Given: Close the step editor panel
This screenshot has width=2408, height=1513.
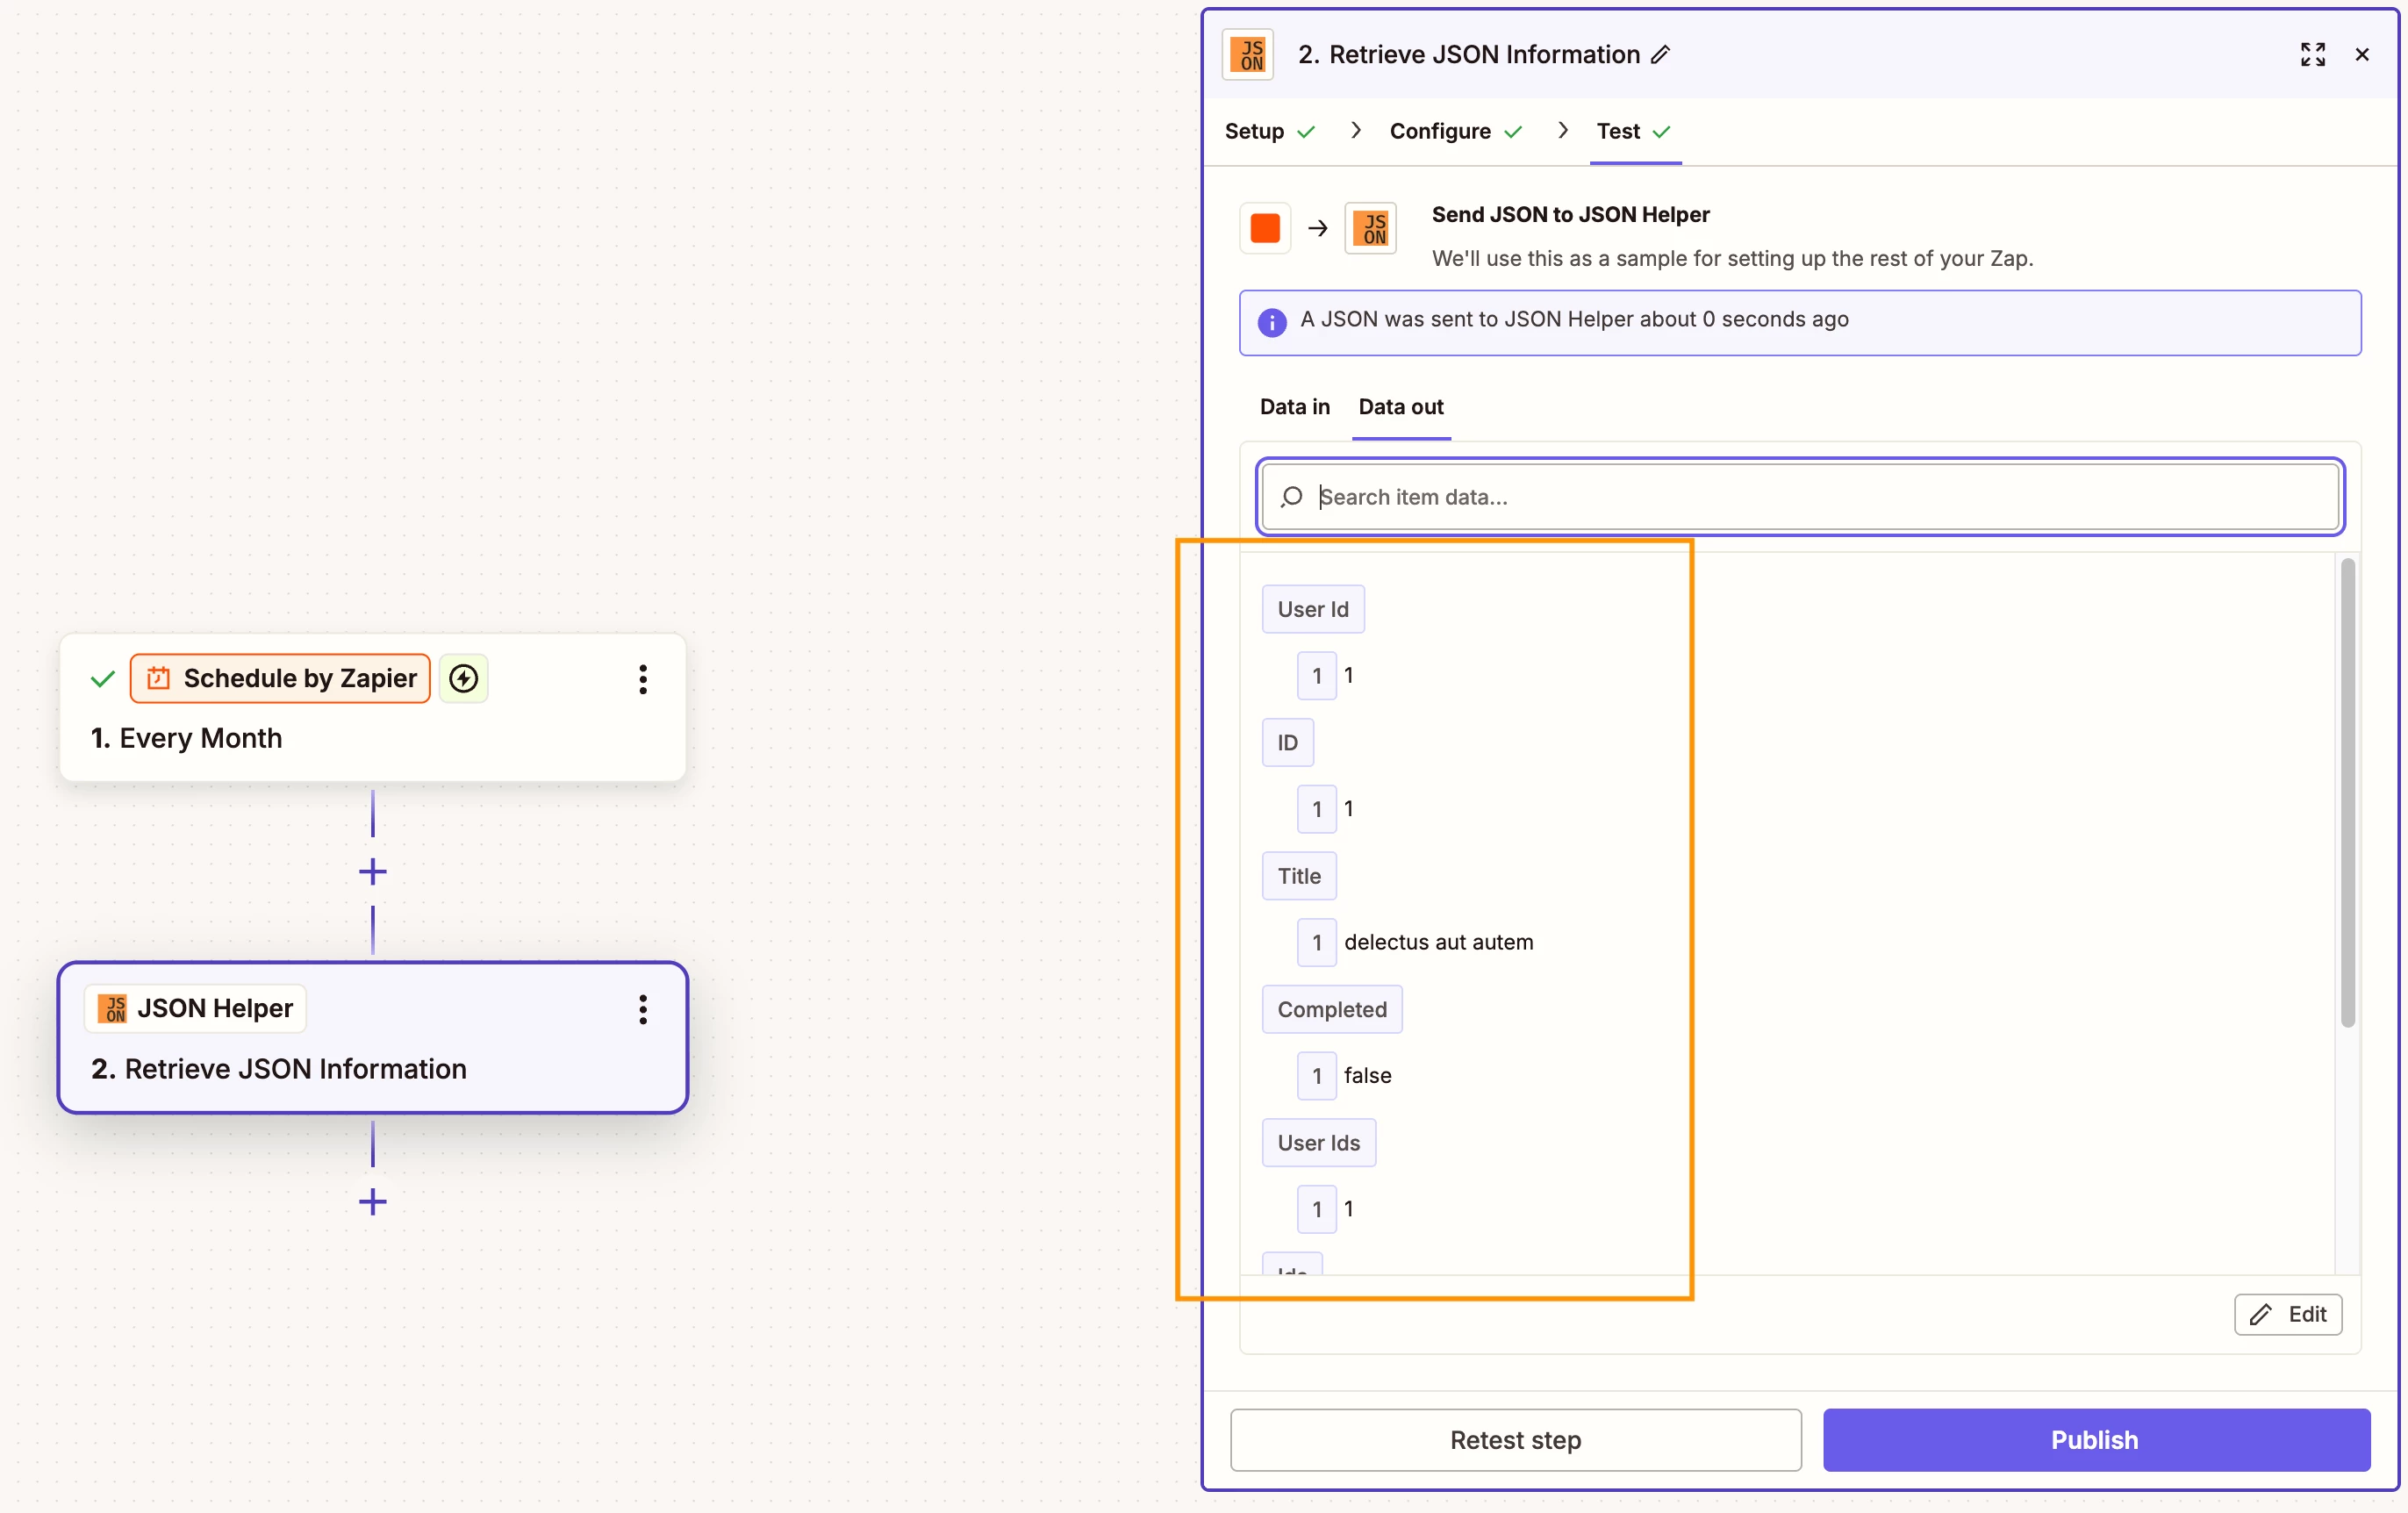Looking at the screenshot, I should [2362, 55].
